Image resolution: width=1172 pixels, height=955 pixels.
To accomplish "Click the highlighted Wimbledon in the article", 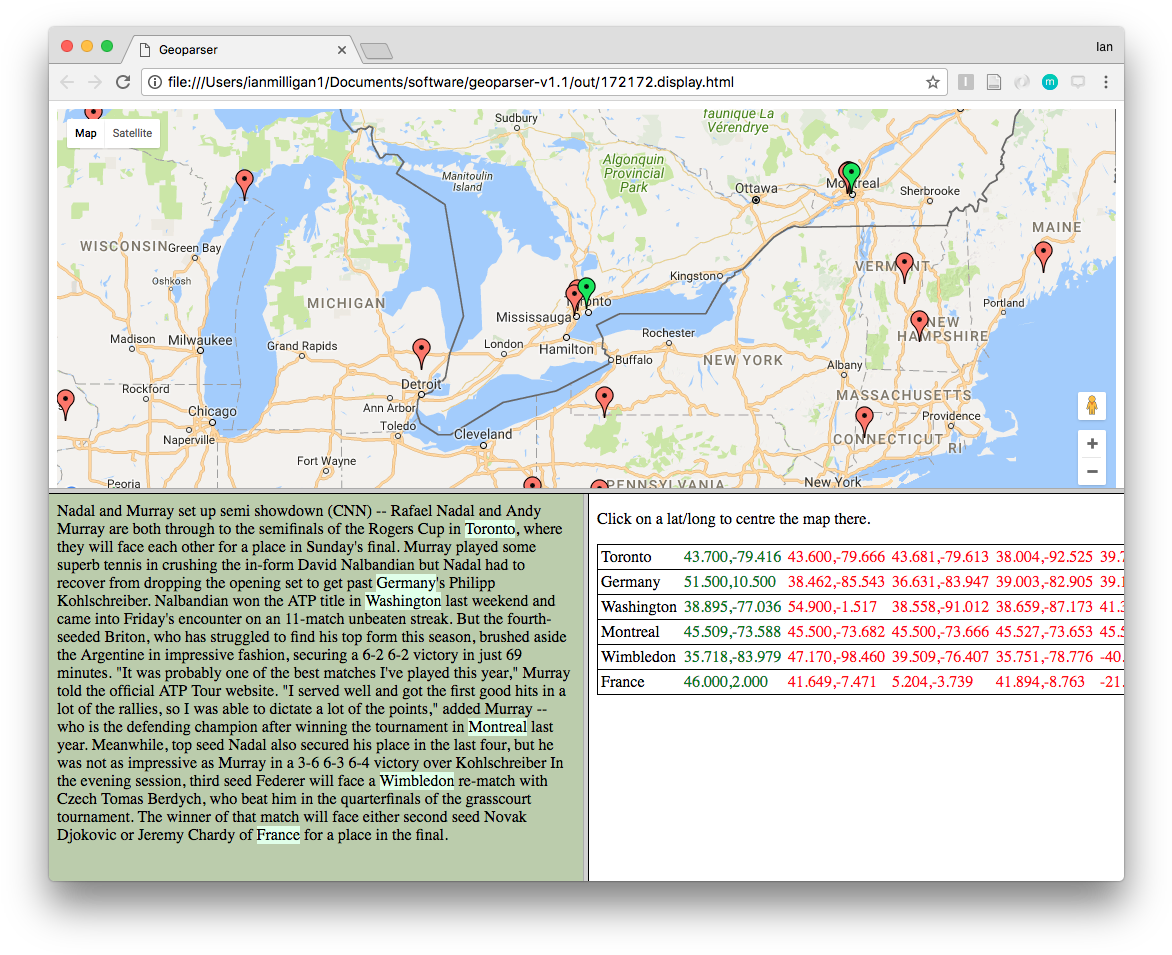I will coord(417,781).
